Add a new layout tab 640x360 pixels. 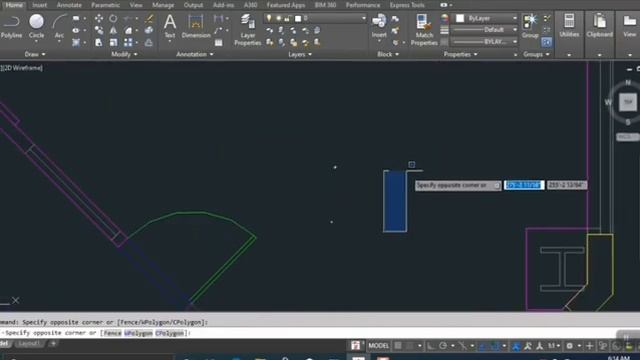(53, 344)
